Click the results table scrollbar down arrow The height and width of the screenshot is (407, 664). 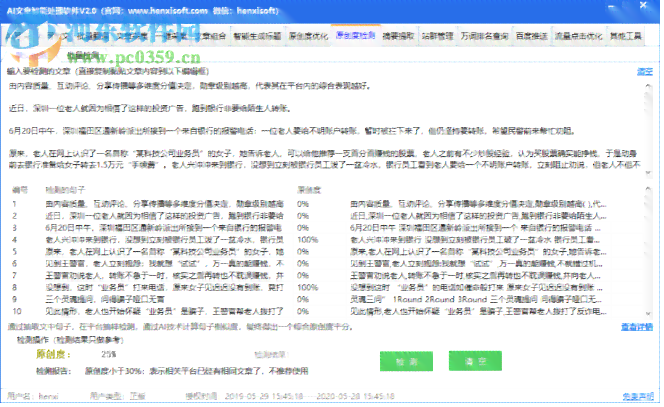pos(648,313)
